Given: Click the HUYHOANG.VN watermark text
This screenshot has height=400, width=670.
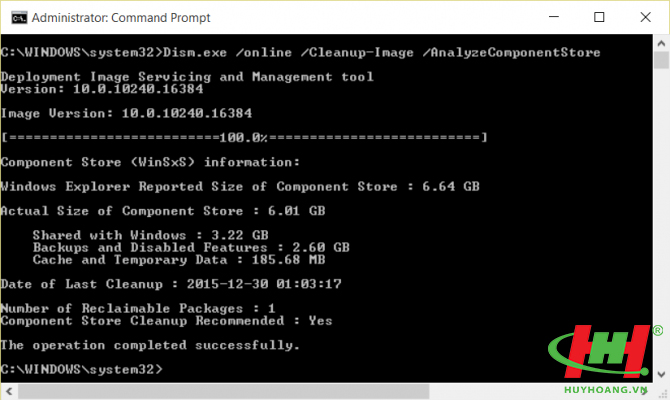Looking at the screenshot, I should (x=605, y=390).
